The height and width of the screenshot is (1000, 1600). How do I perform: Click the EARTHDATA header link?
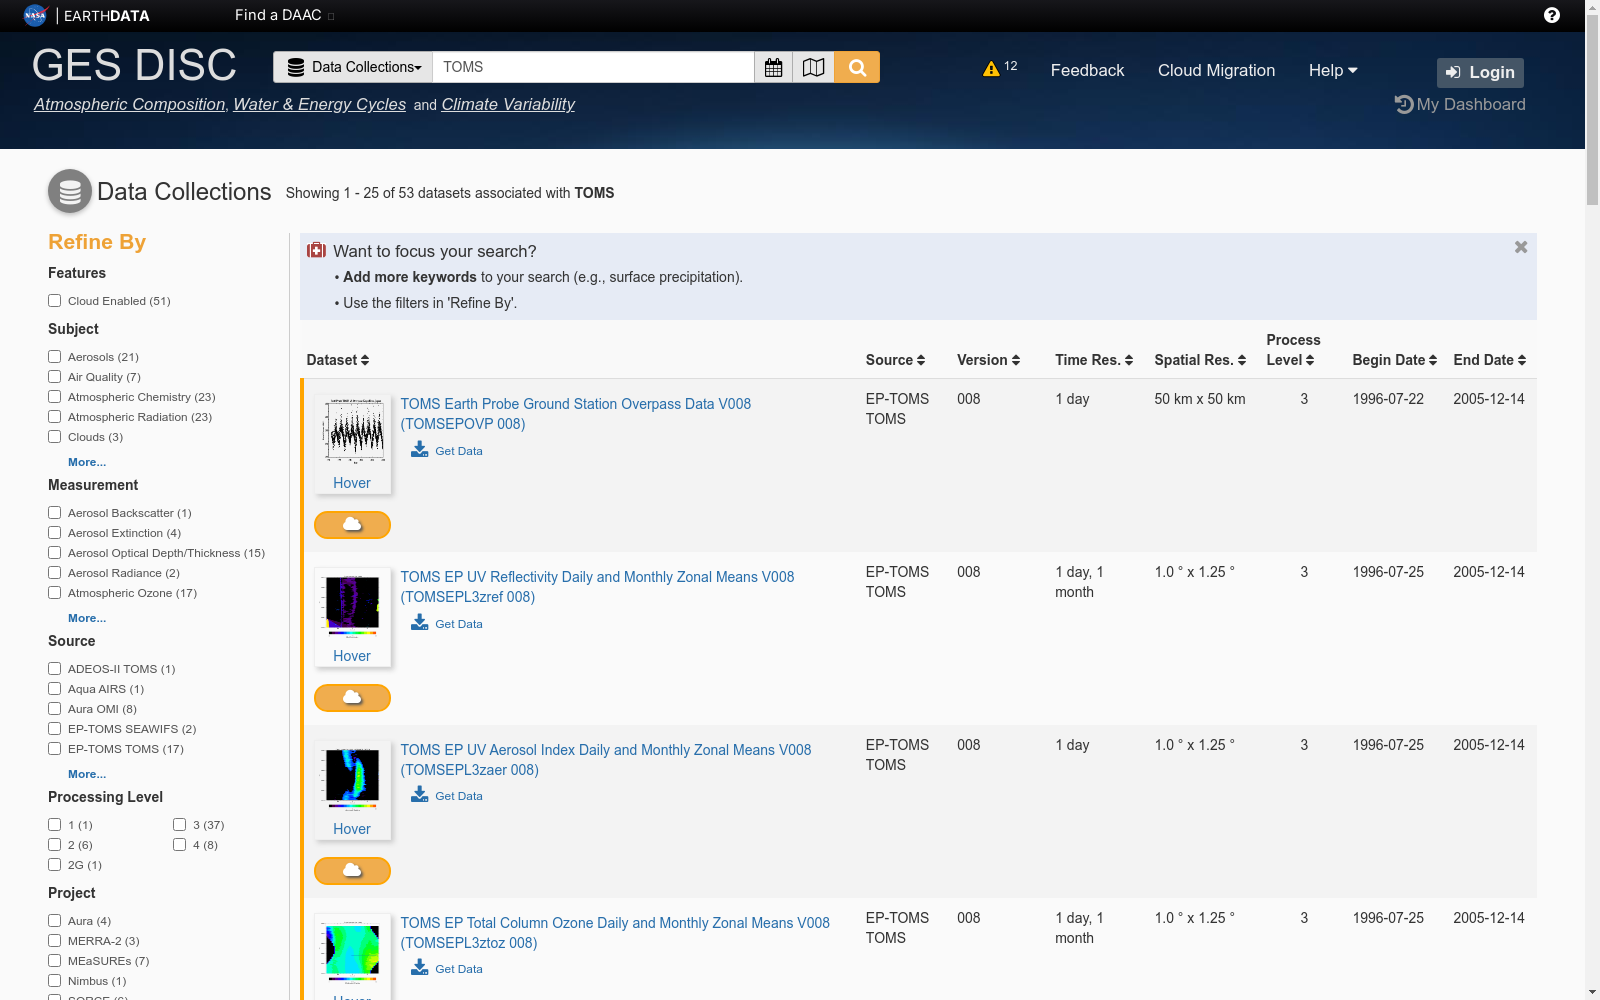[106, 16]
